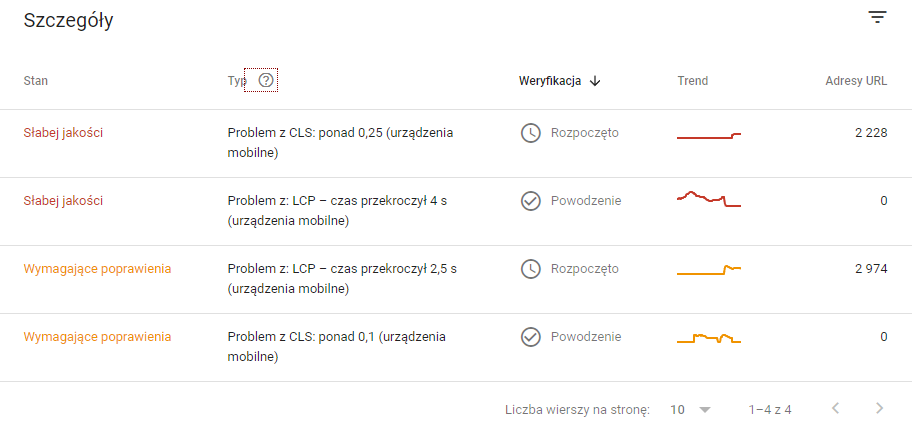Click the orange sparkline for LCP 2,5 s
Viewport: 912px width, 422px height.
(709, 270)
